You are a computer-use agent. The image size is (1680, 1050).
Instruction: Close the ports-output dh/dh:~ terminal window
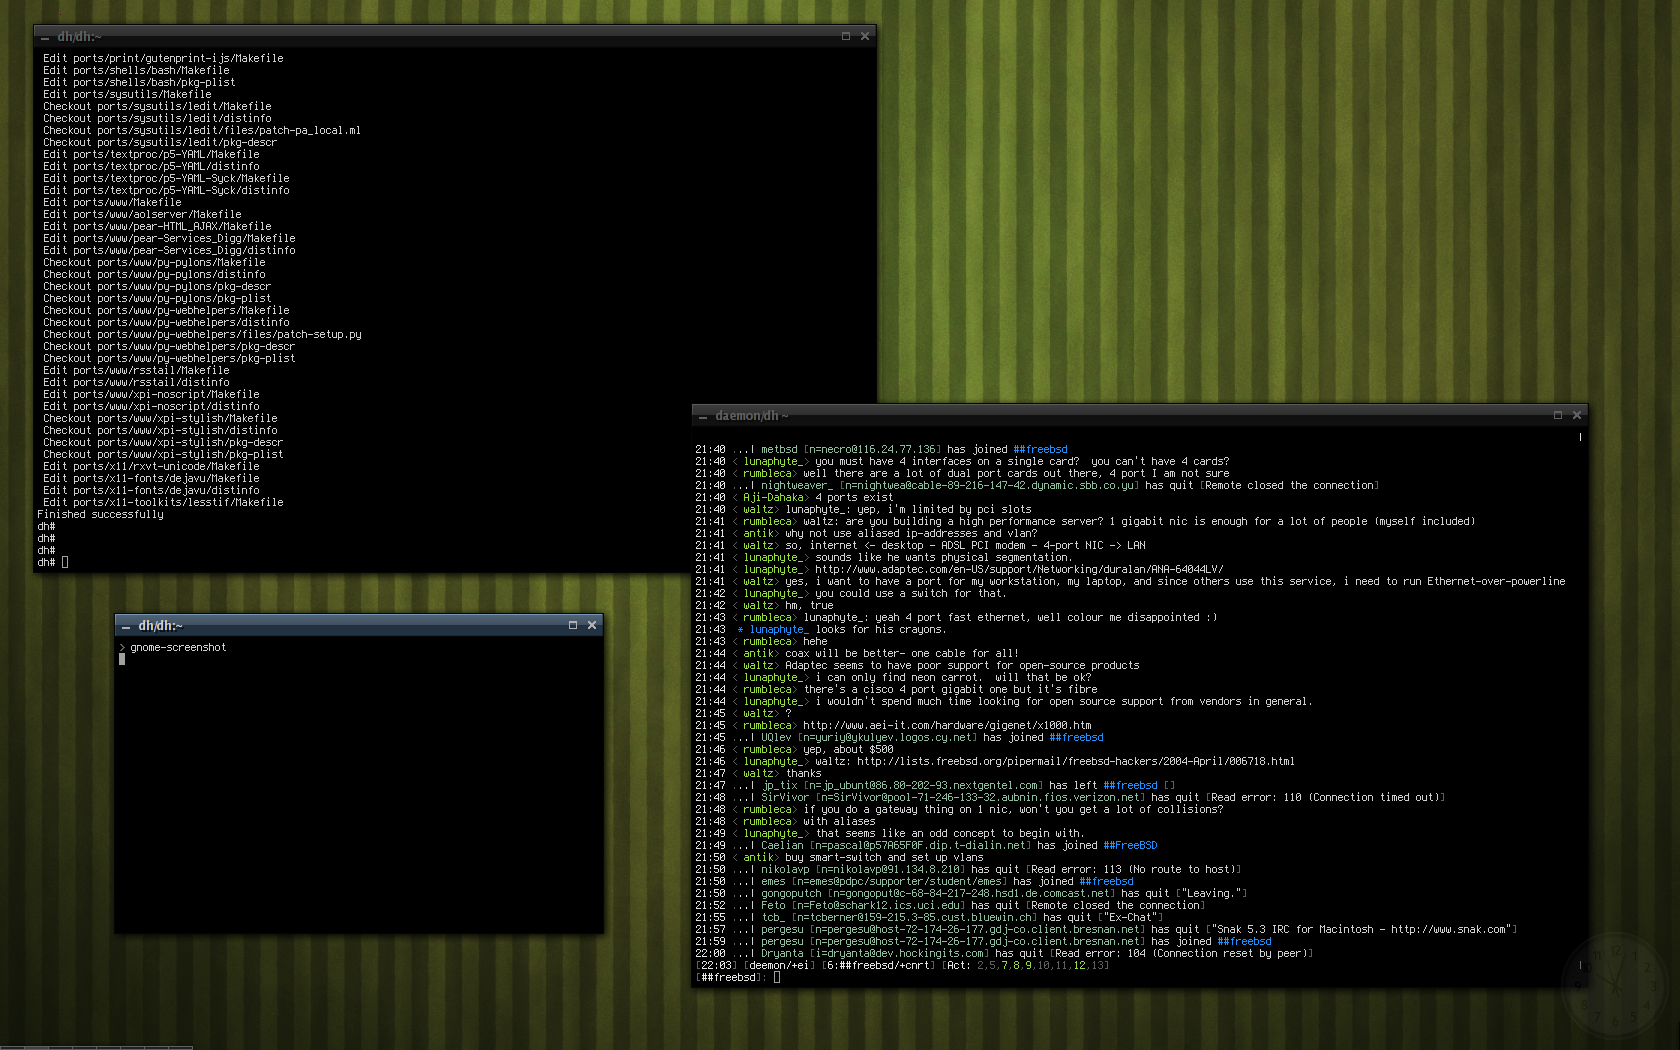(865, 36)
